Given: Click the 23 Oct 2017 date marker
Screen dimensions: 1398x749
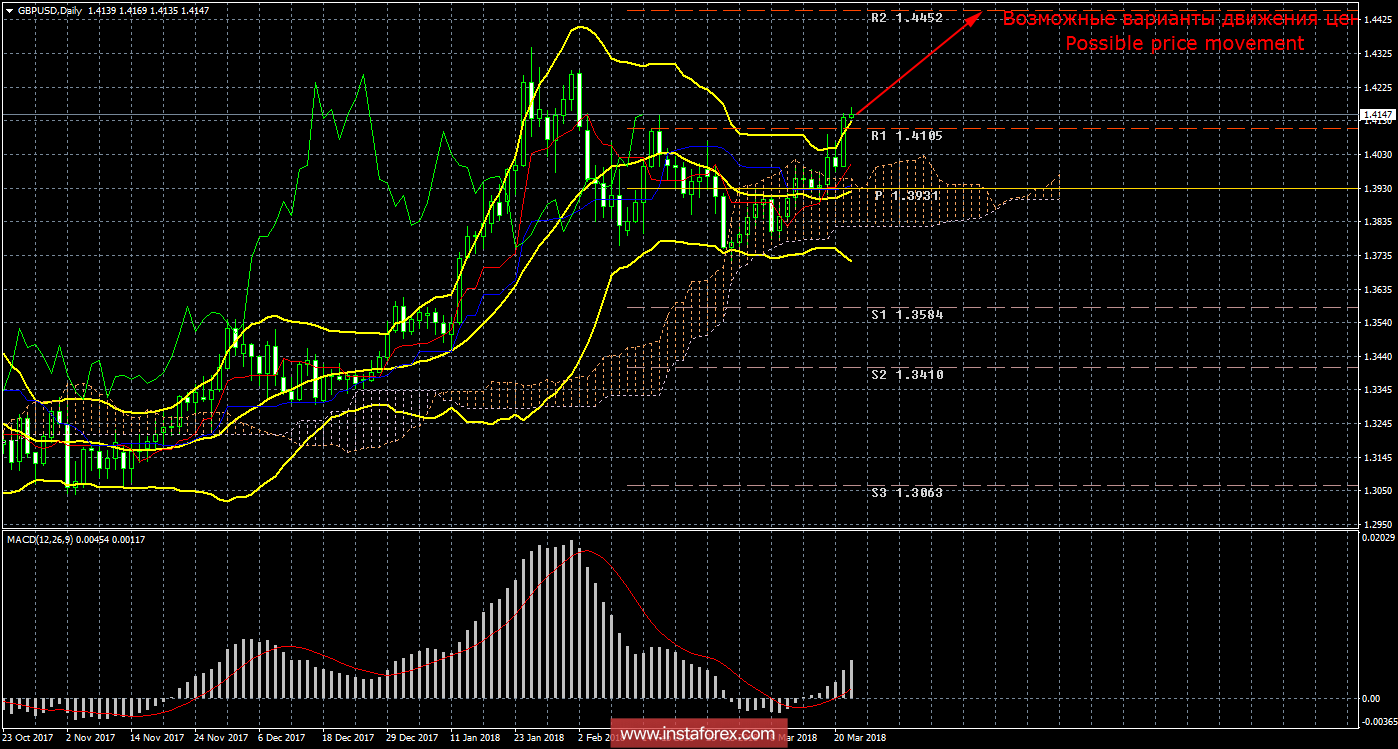Looking at the screenshot, I should tap(27, 737).
